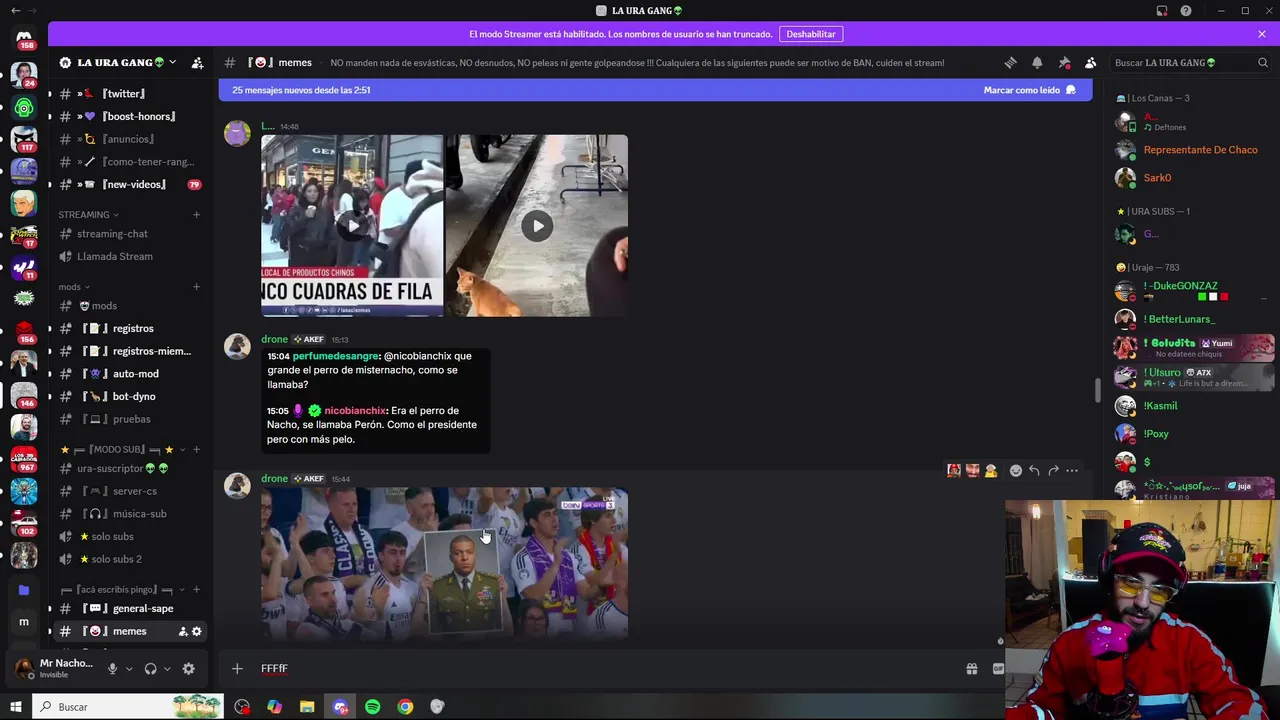The width and height of the screenshot is (1280, 720).
Task: Open Copilot from taskbar
Action: pyautogui.click(x=274, y=707)
